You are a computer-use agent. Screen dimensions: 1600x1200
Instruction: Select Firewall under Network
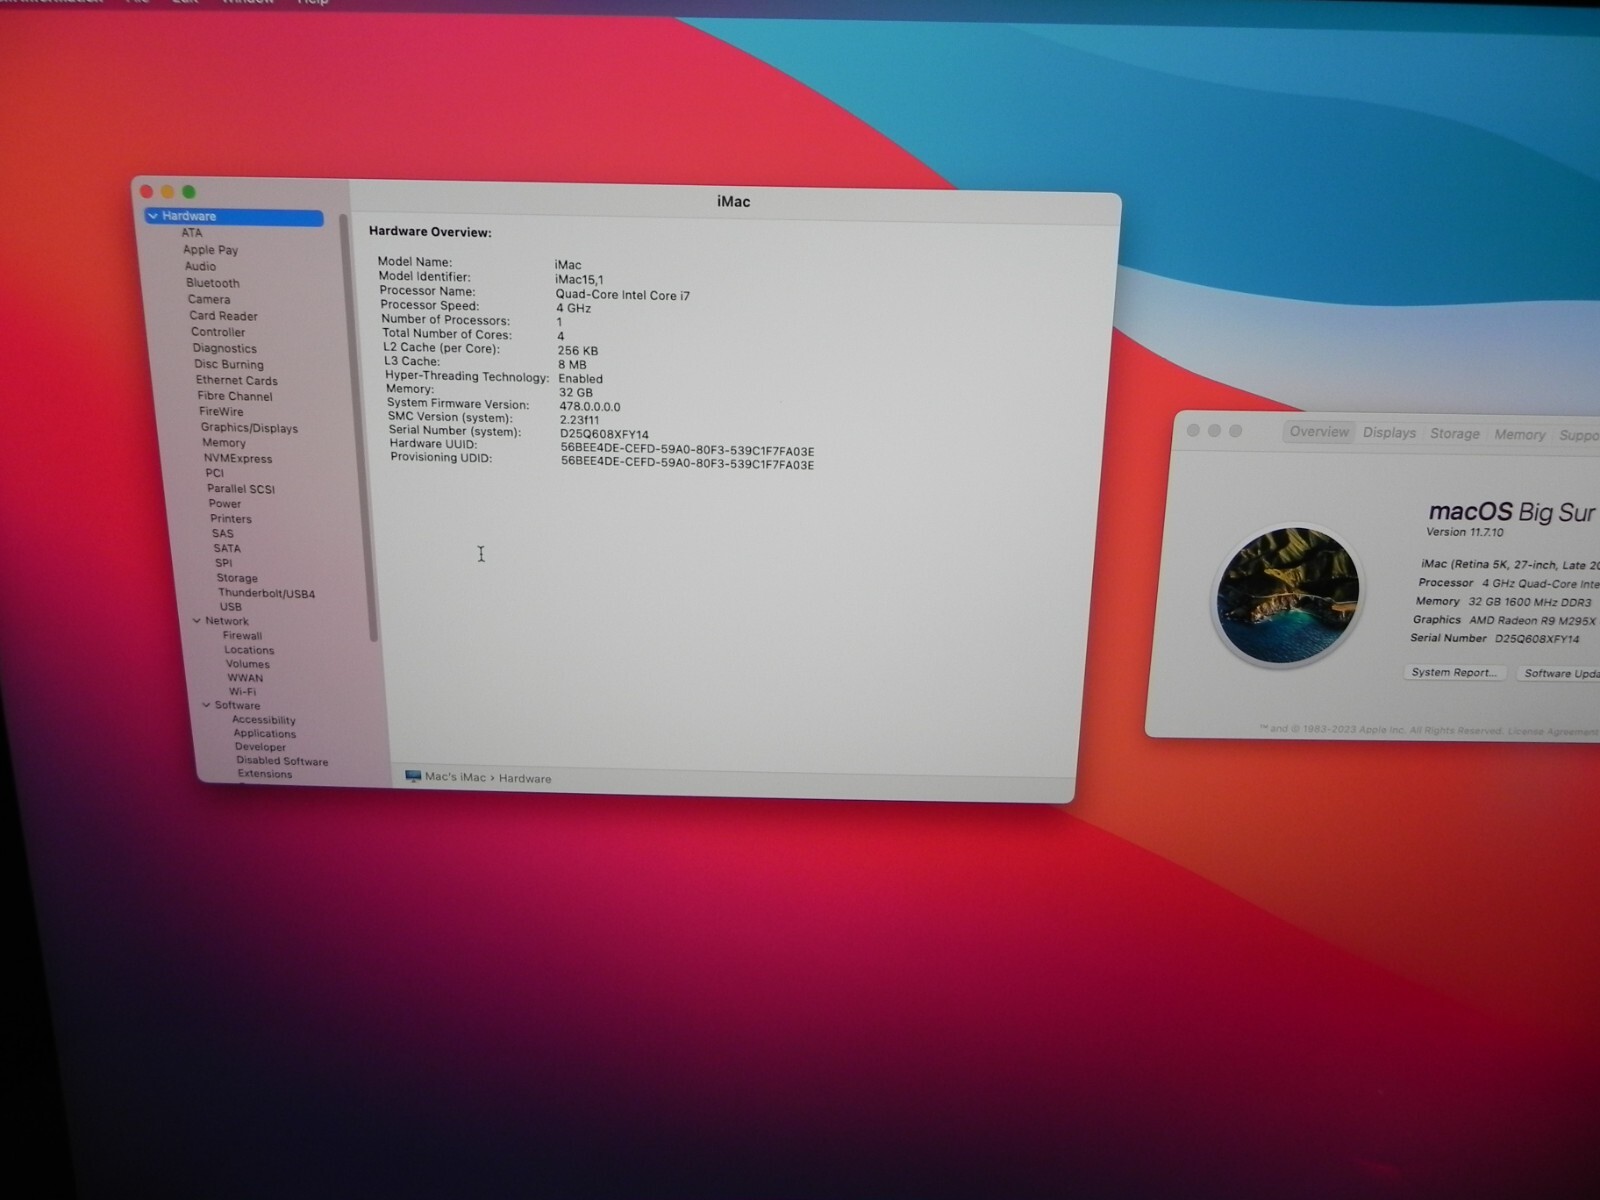(242, 635)
